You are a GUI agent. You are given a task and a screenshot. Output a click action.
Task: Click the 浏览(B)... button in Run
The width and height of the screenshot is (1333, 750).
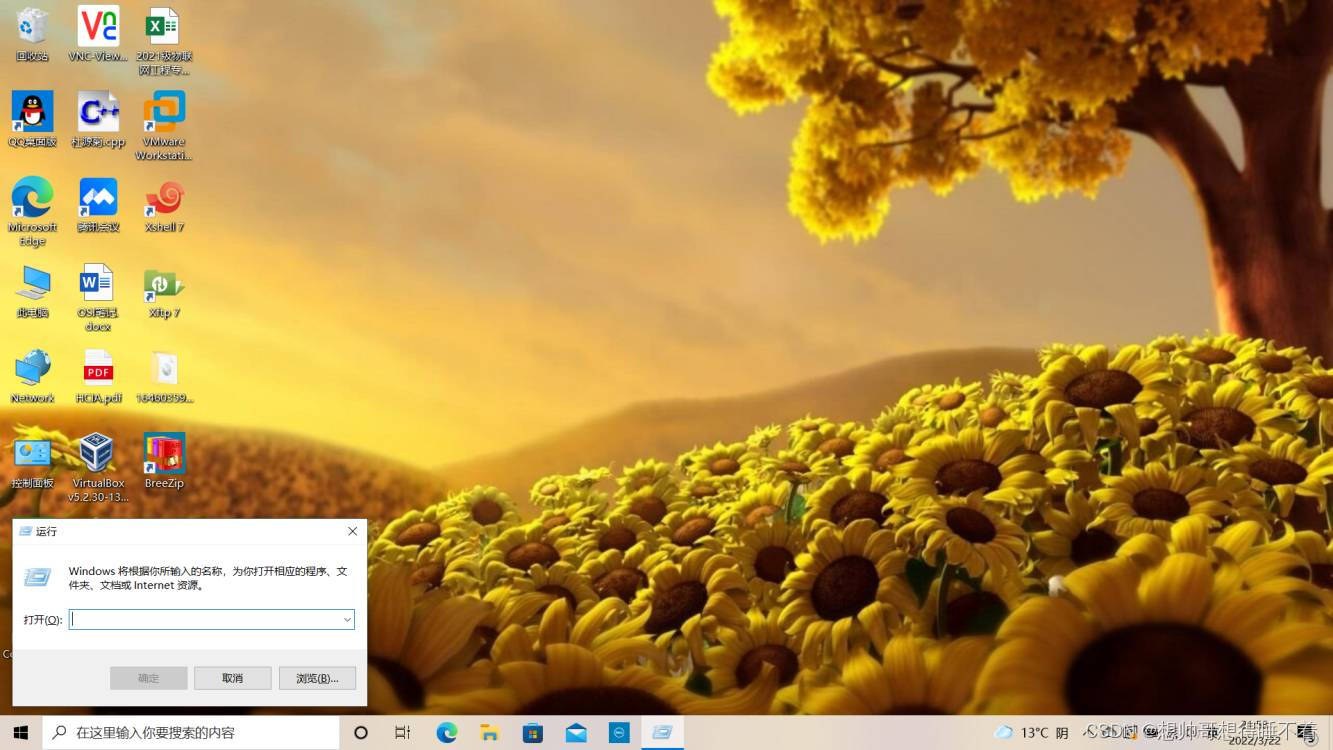[x=317, y=678]
